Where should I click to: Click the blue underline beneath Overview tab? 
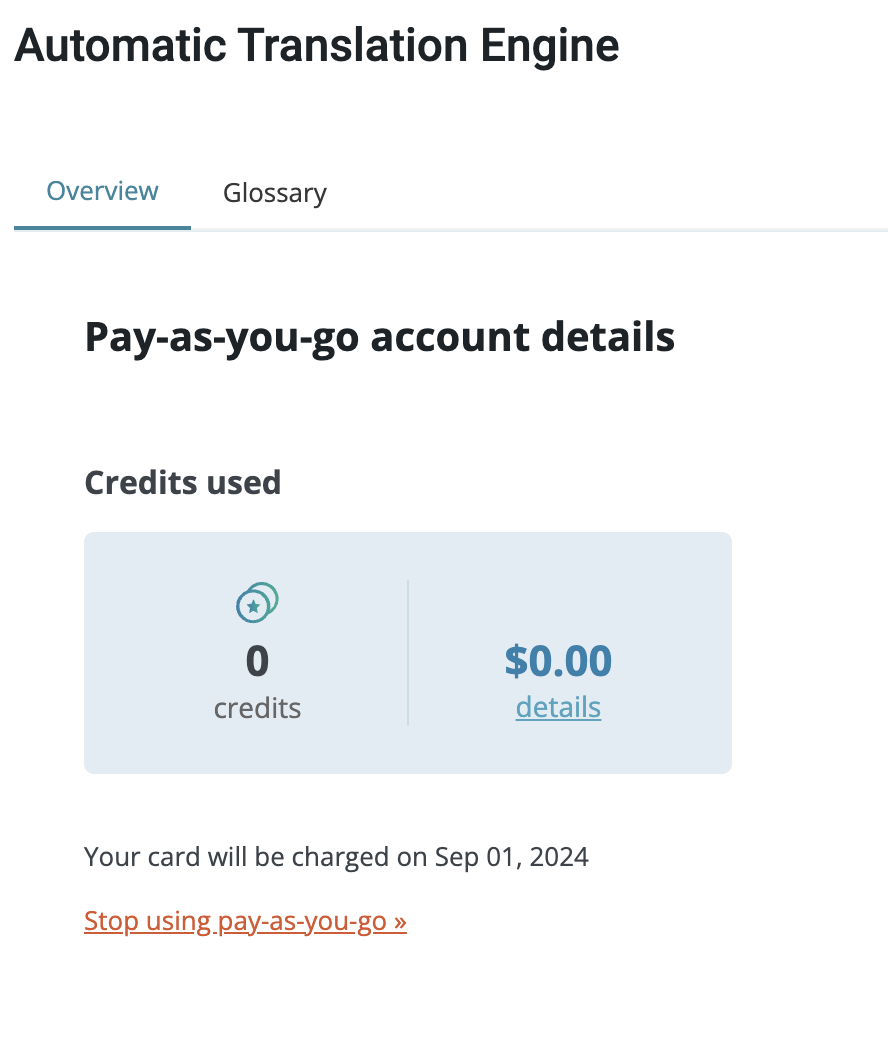point(102,228)
